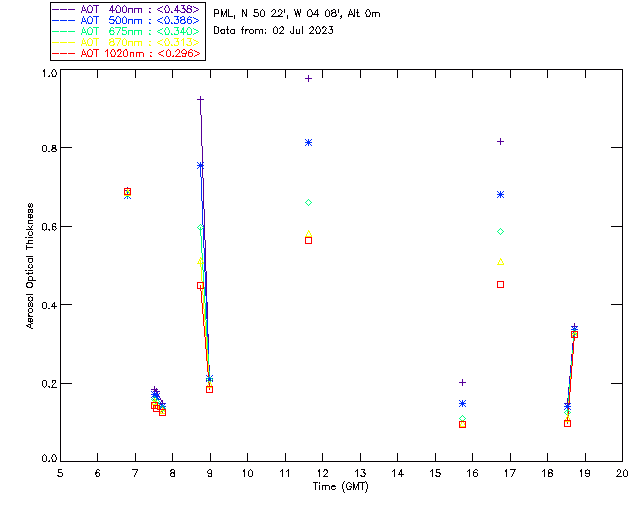Click the yellow triangle marker near 0.51 before hour 17
This screenshot has height=512, width=640.
pos(500,262)
